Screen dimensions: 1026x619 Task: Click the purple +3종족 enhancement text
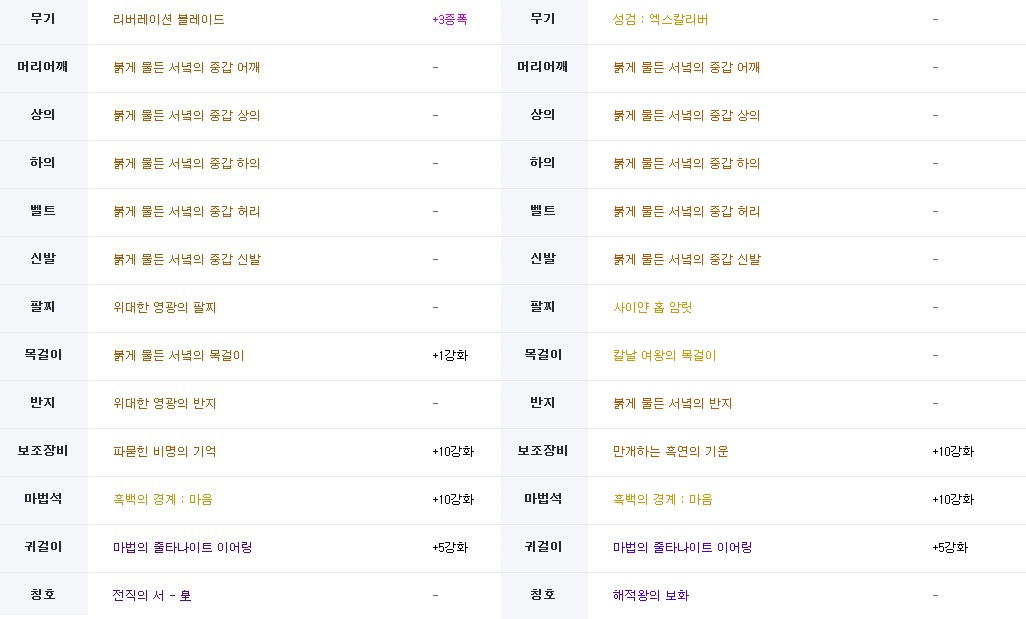tap(450, 20)
